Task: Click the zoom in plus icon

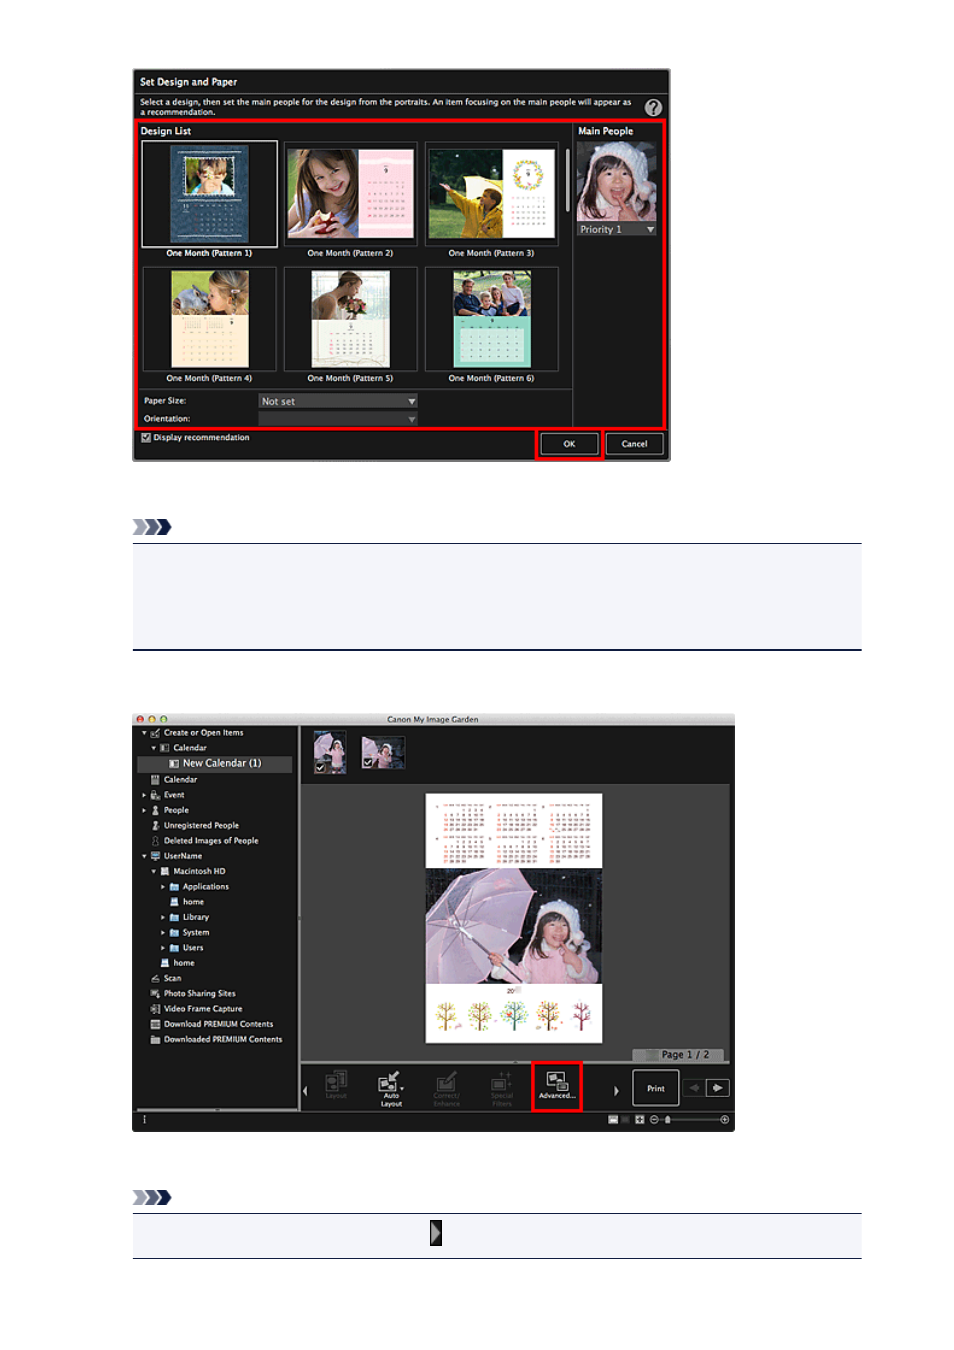Action: [x=724, y=1120]
